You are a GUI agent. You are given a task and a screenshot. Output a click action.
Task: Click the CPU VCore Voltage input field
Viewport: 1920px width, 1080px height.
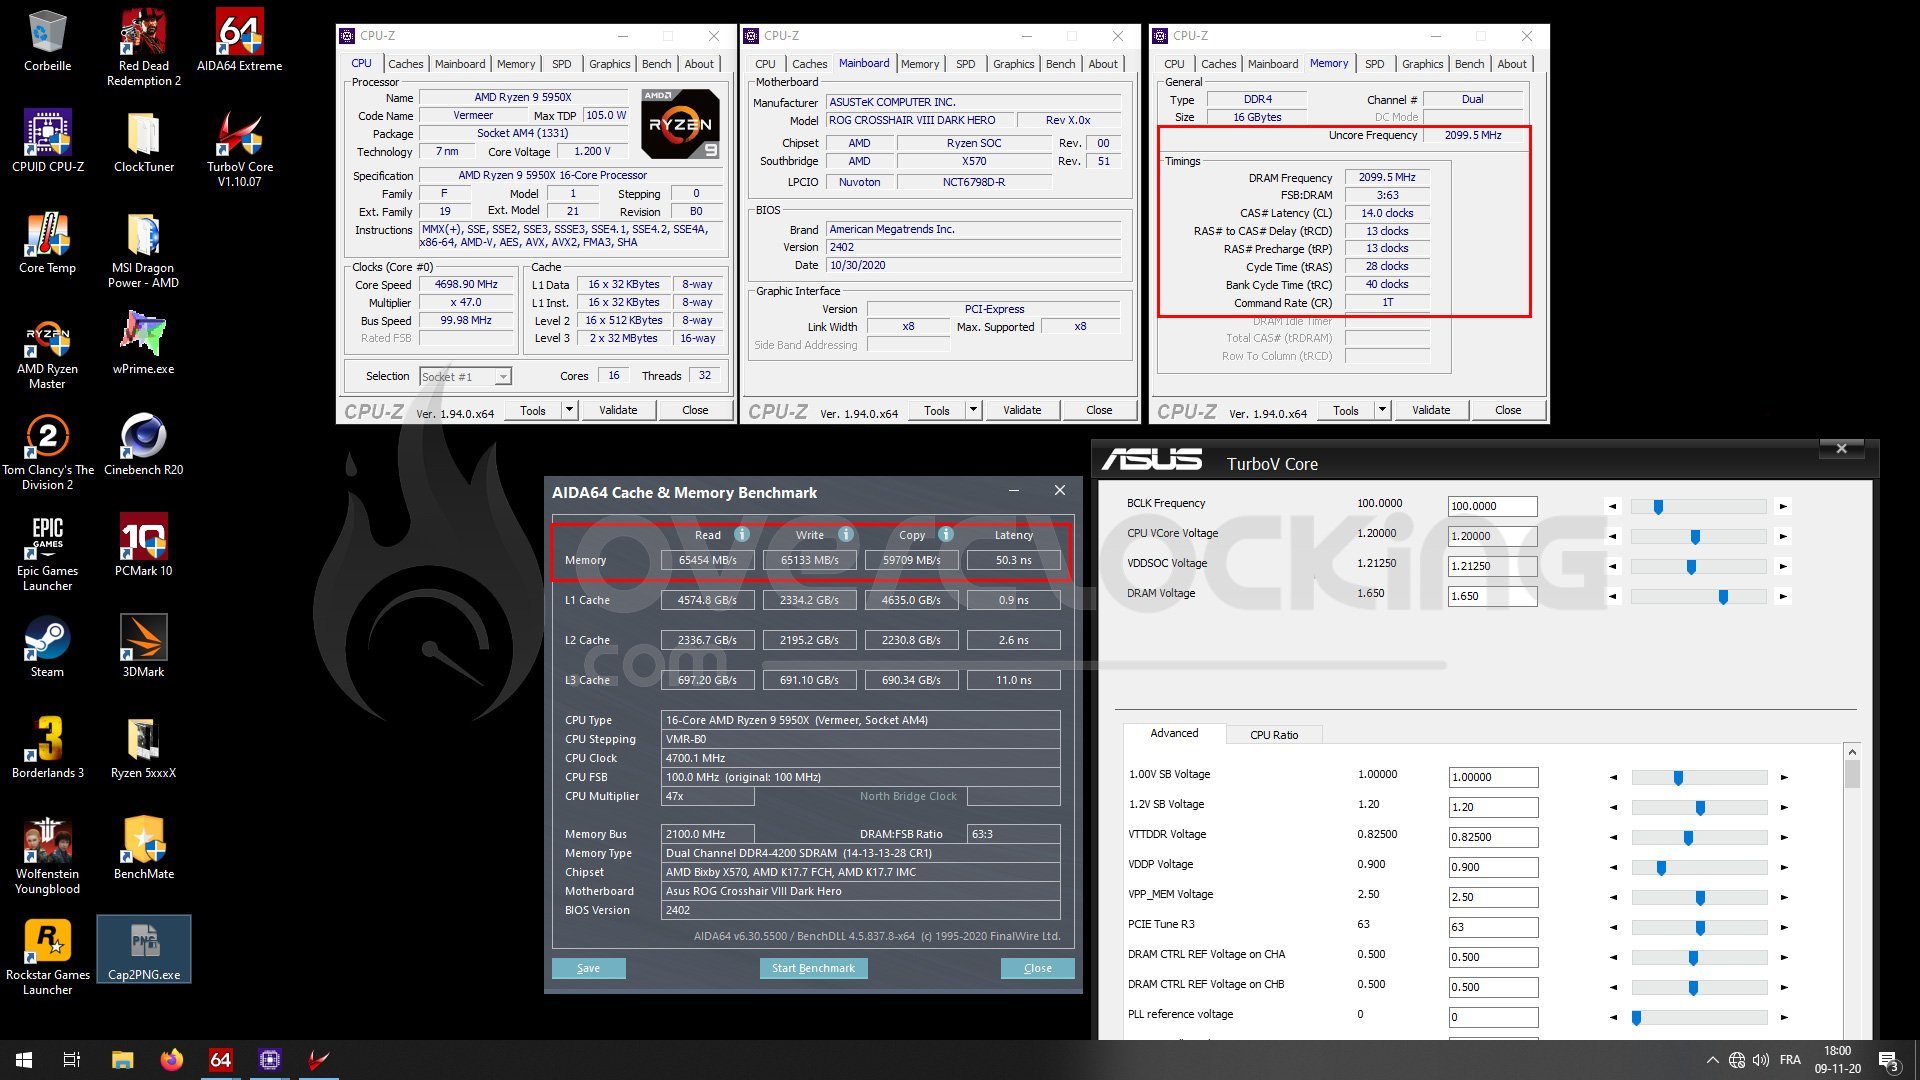click(1492, 536)
